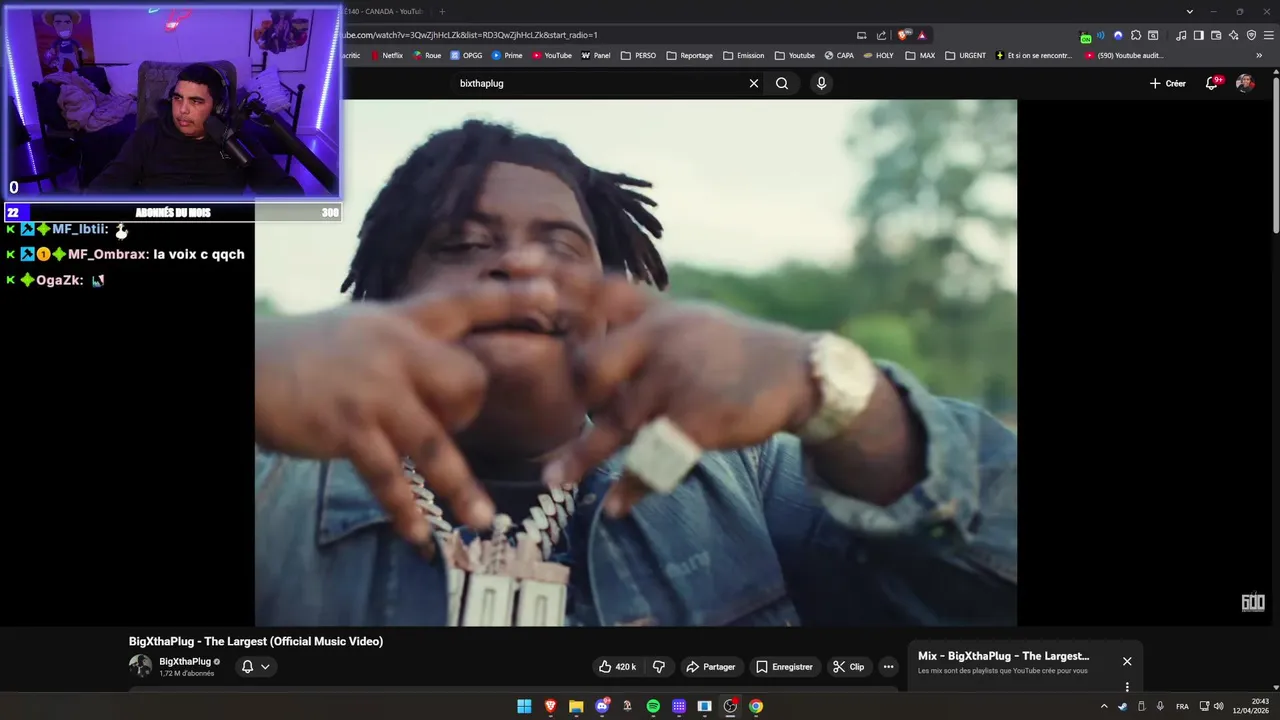Open the Reportage bookmarks folder
Viewport: 1280px width, 720px height.
click(689, 56)
